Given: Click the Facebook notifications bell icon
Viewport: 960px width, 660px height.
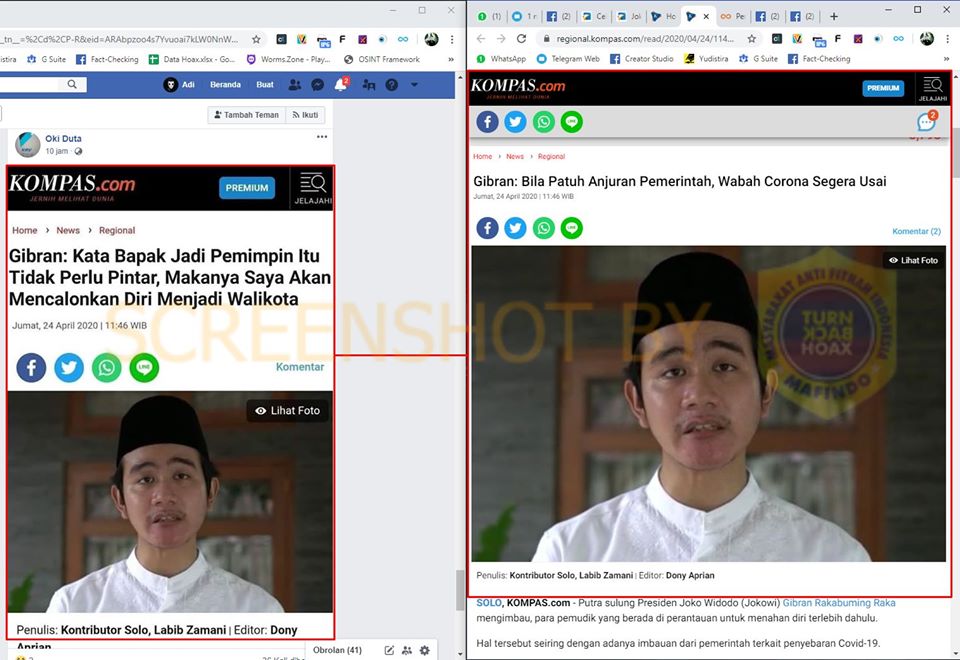Looking at the screenshot, I should click(341, 84).
